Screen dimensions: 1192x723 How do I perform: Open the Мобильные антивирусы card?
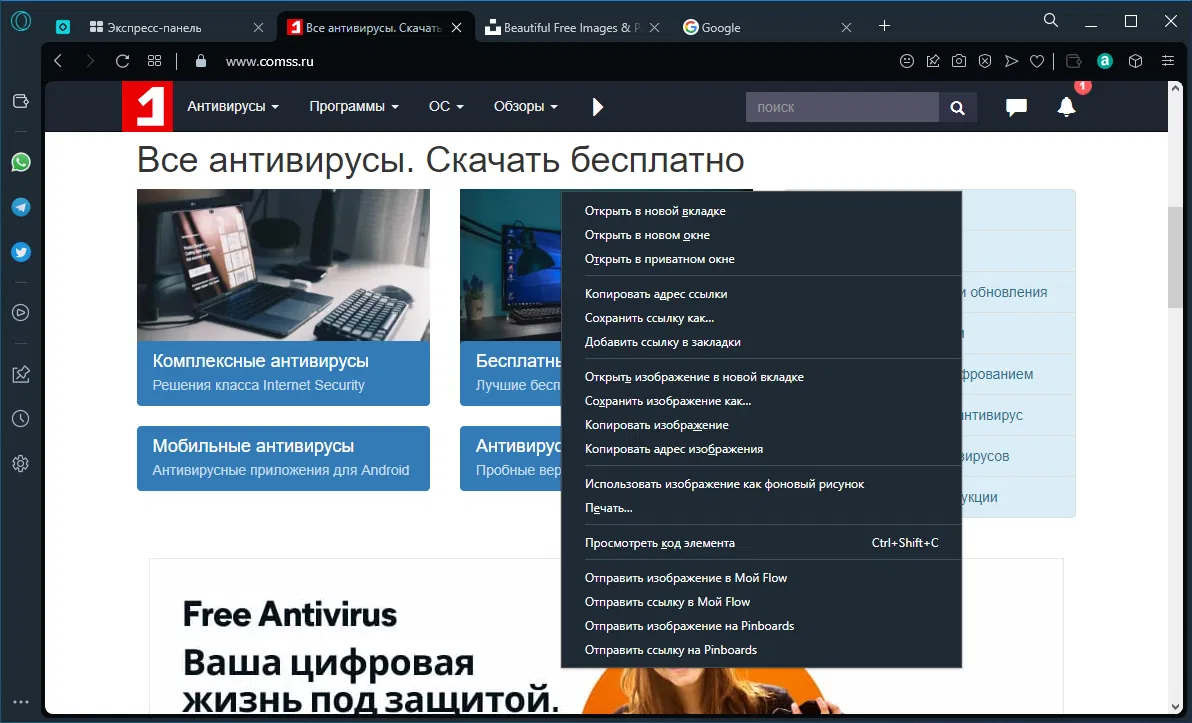tap(284, 458)
